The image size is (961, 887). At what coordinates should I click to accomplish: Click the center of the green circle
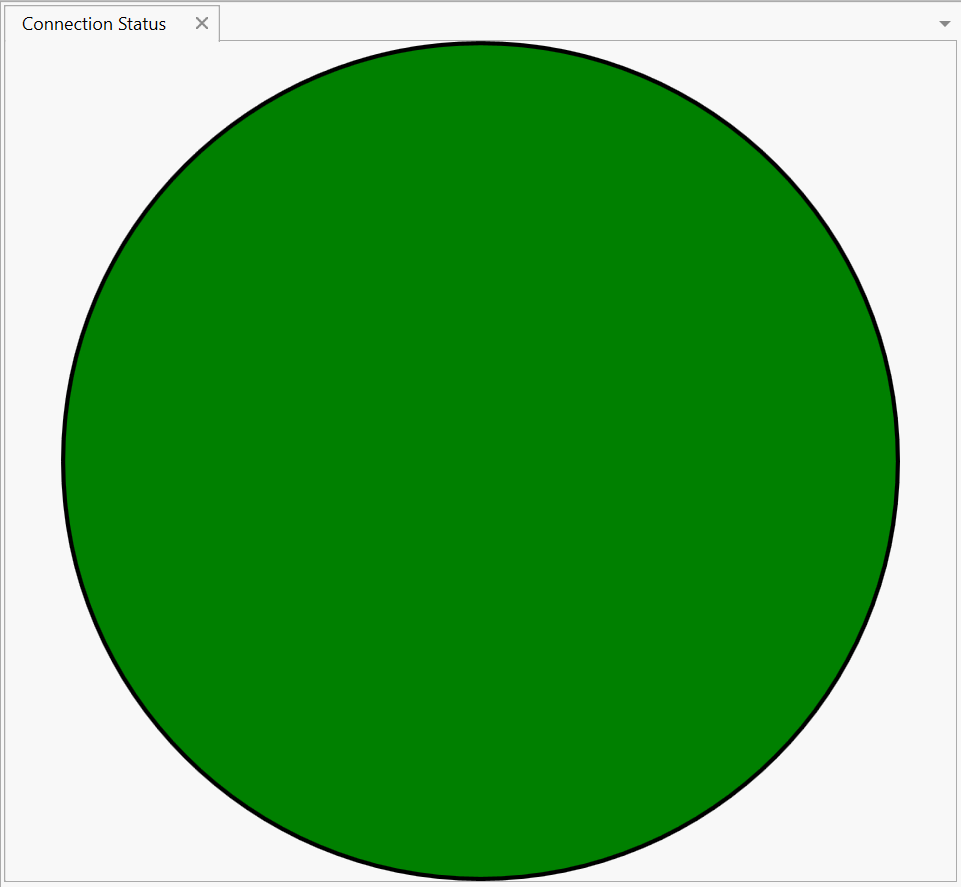480,461
